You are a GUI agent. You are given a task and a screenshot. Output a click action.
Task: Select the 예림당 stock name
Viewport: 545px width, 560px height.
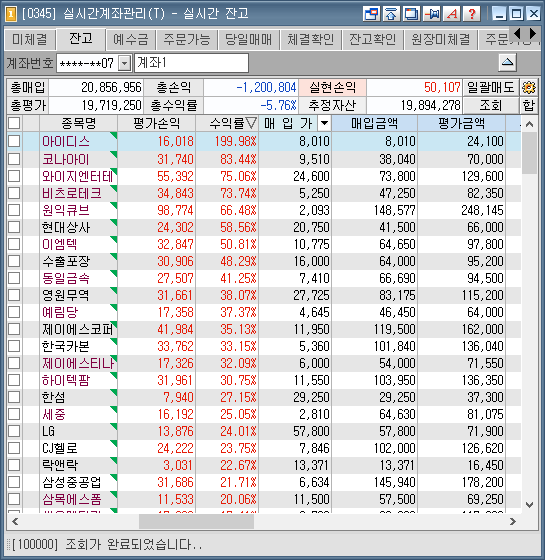point(60,312)
